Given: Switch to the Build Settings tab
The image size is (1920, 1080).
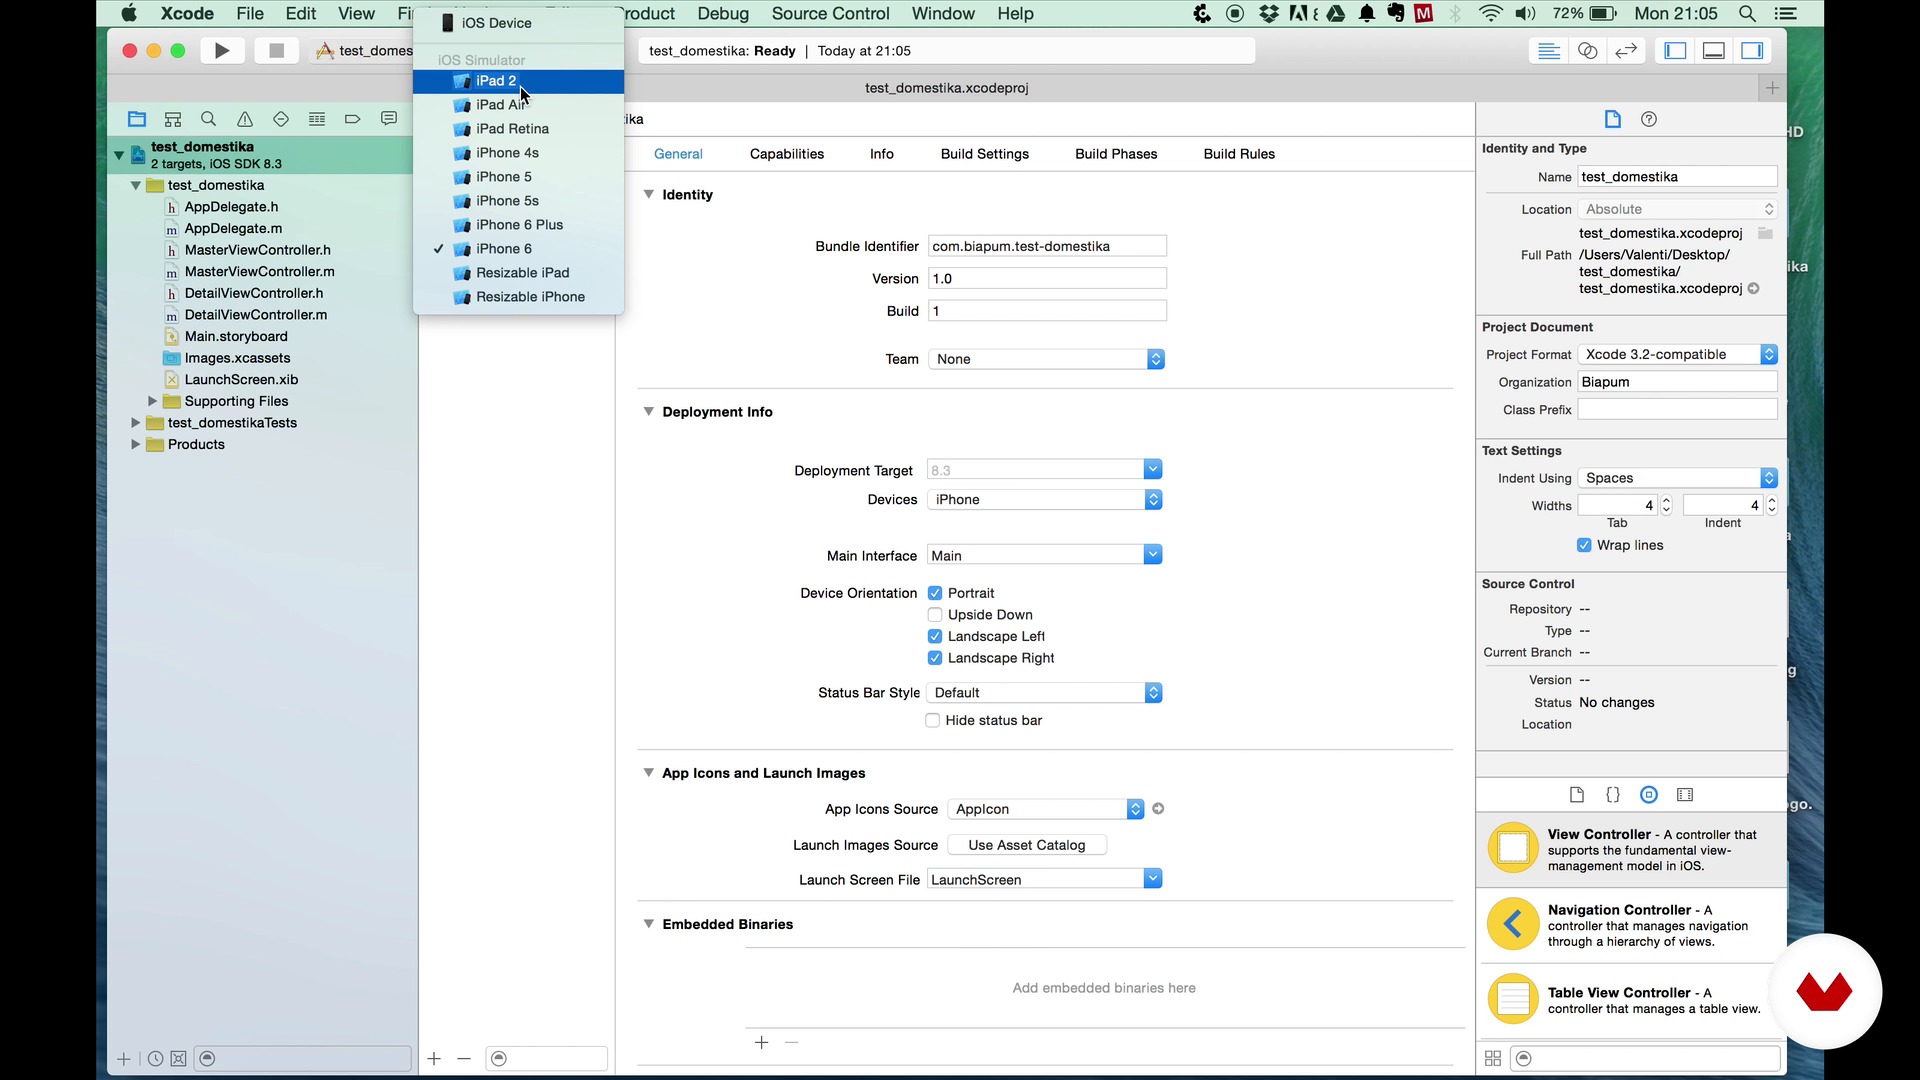Looking at the screenshot, I should click(x=984, y=154).
